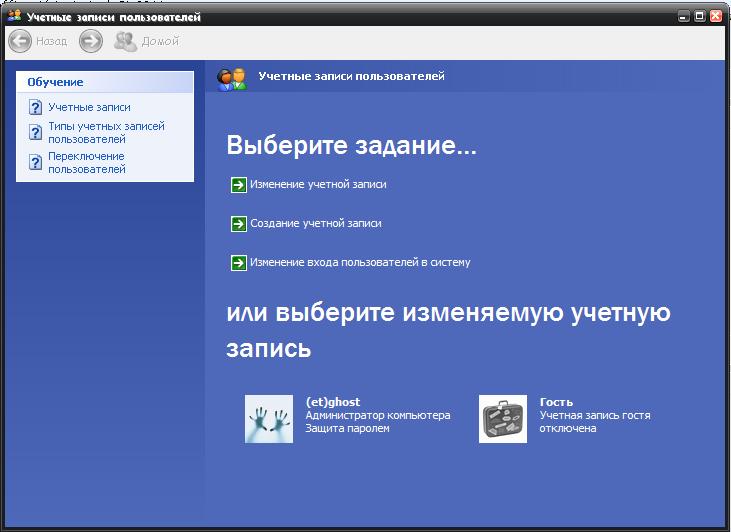This screenshot has height=532, width=731.
Task: Click the (et)ghost account picture with hands
Action: coord(269,419)
